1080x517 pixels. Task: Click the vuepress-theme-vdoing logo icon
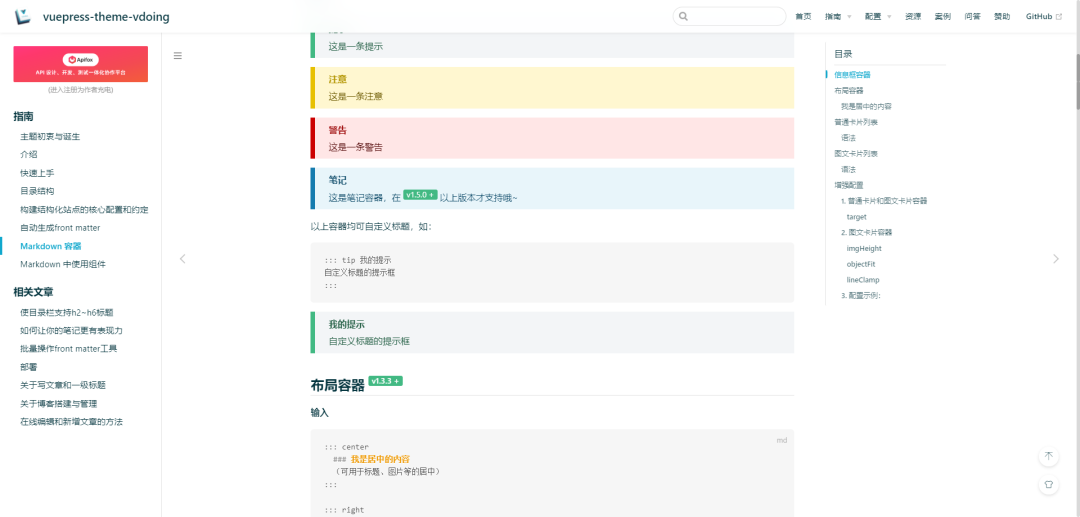[x=24, y=17]
